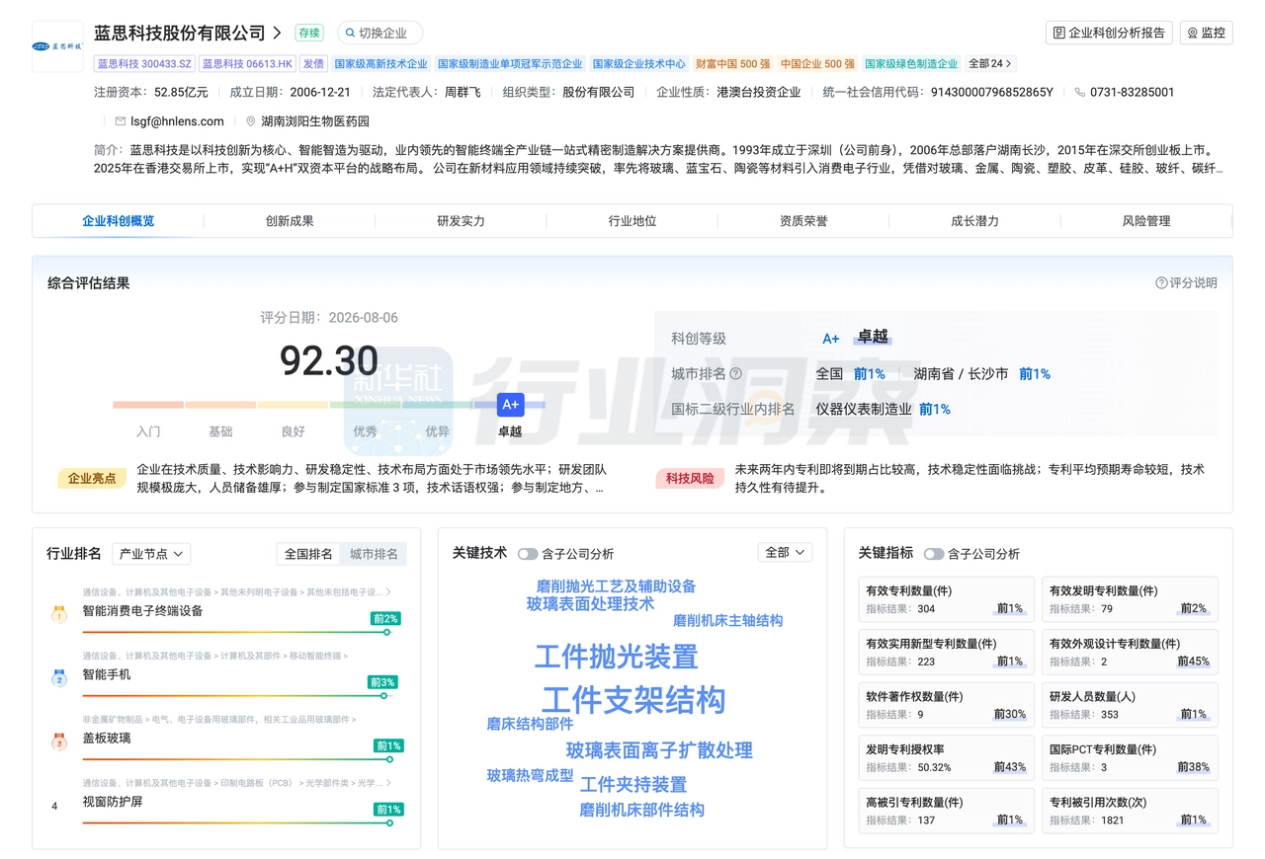Click the 发债 tag

(x=314, y=63)
